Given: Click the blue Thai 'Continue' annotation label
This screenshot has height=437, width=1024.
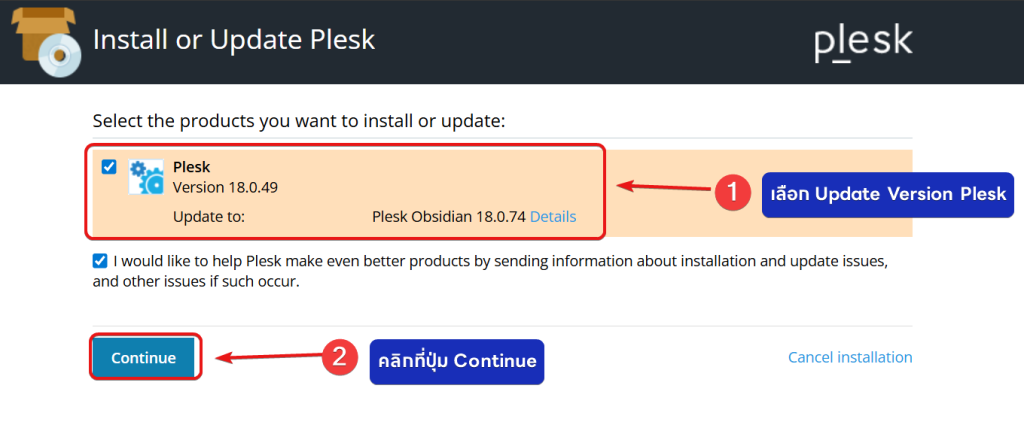Looking at the screenshot, I should tap(456, 361).
